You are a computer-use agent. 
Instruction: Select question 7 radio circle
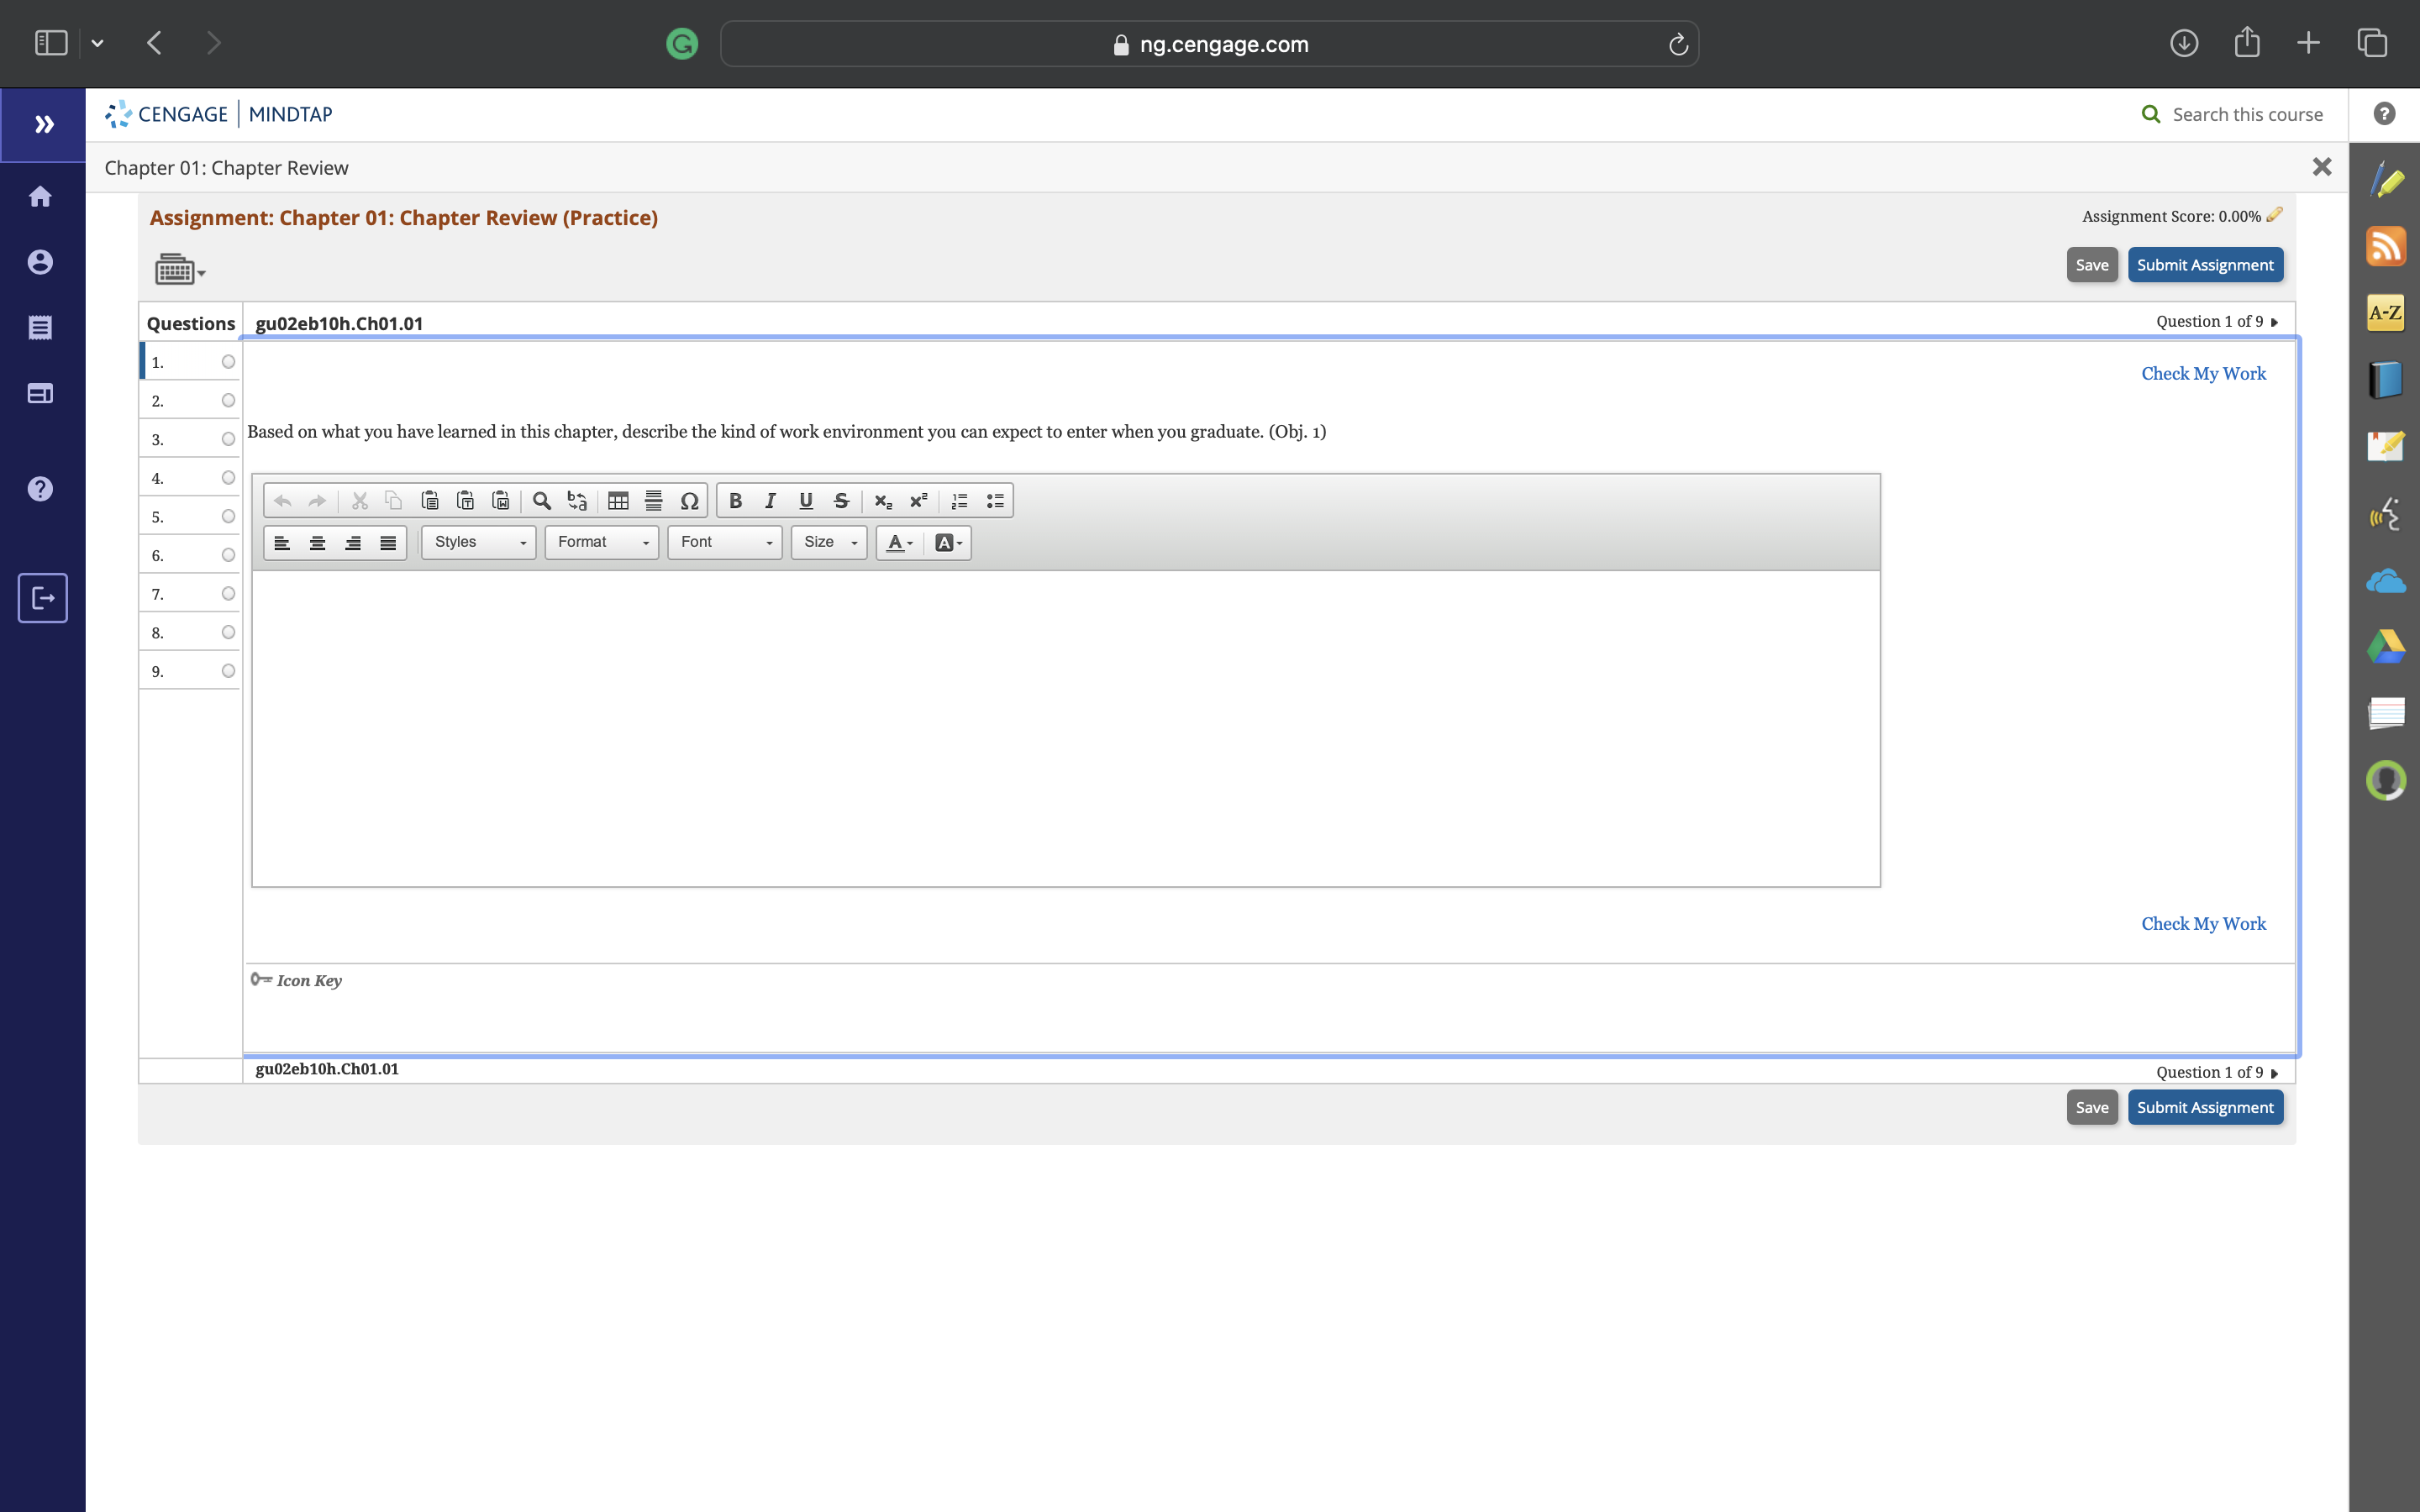point(228,594)
